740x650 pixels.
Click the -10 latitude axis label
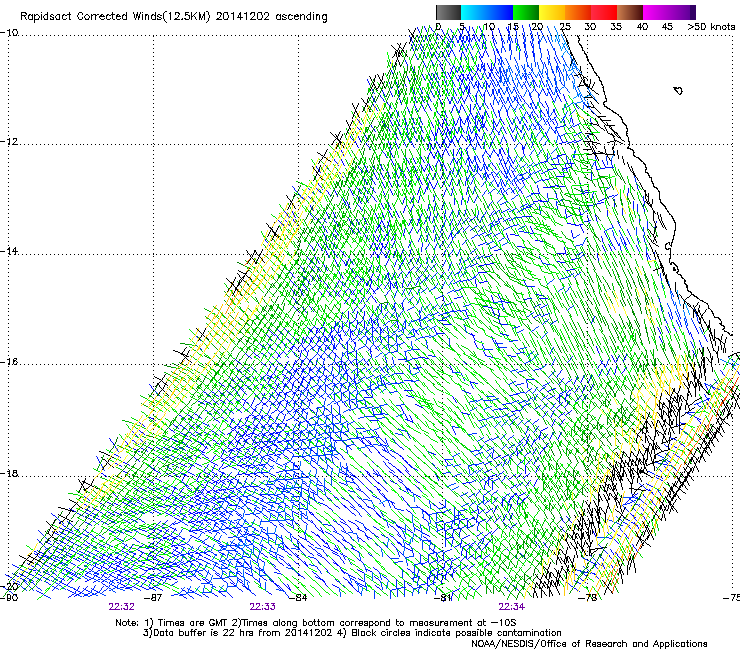tap(9, 33)
